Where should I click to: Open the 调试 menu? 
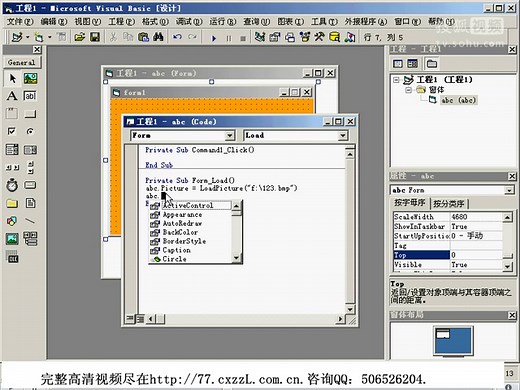pos(189,22)
